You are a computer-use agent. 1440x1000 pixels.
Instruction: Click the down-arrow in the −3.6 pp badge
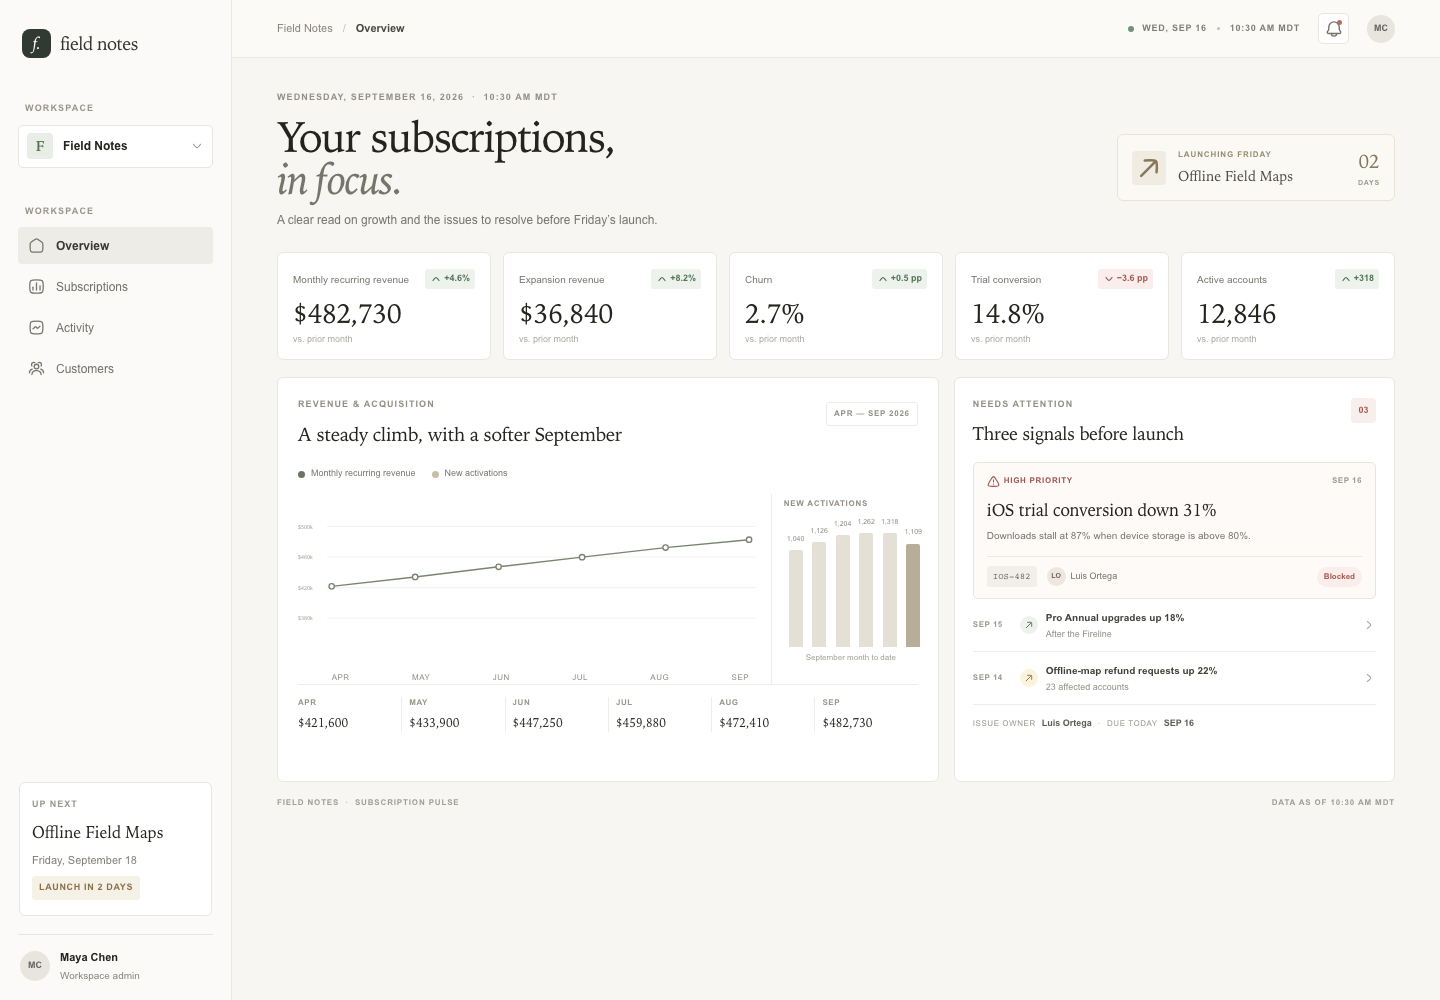[x=1109, y=279]
